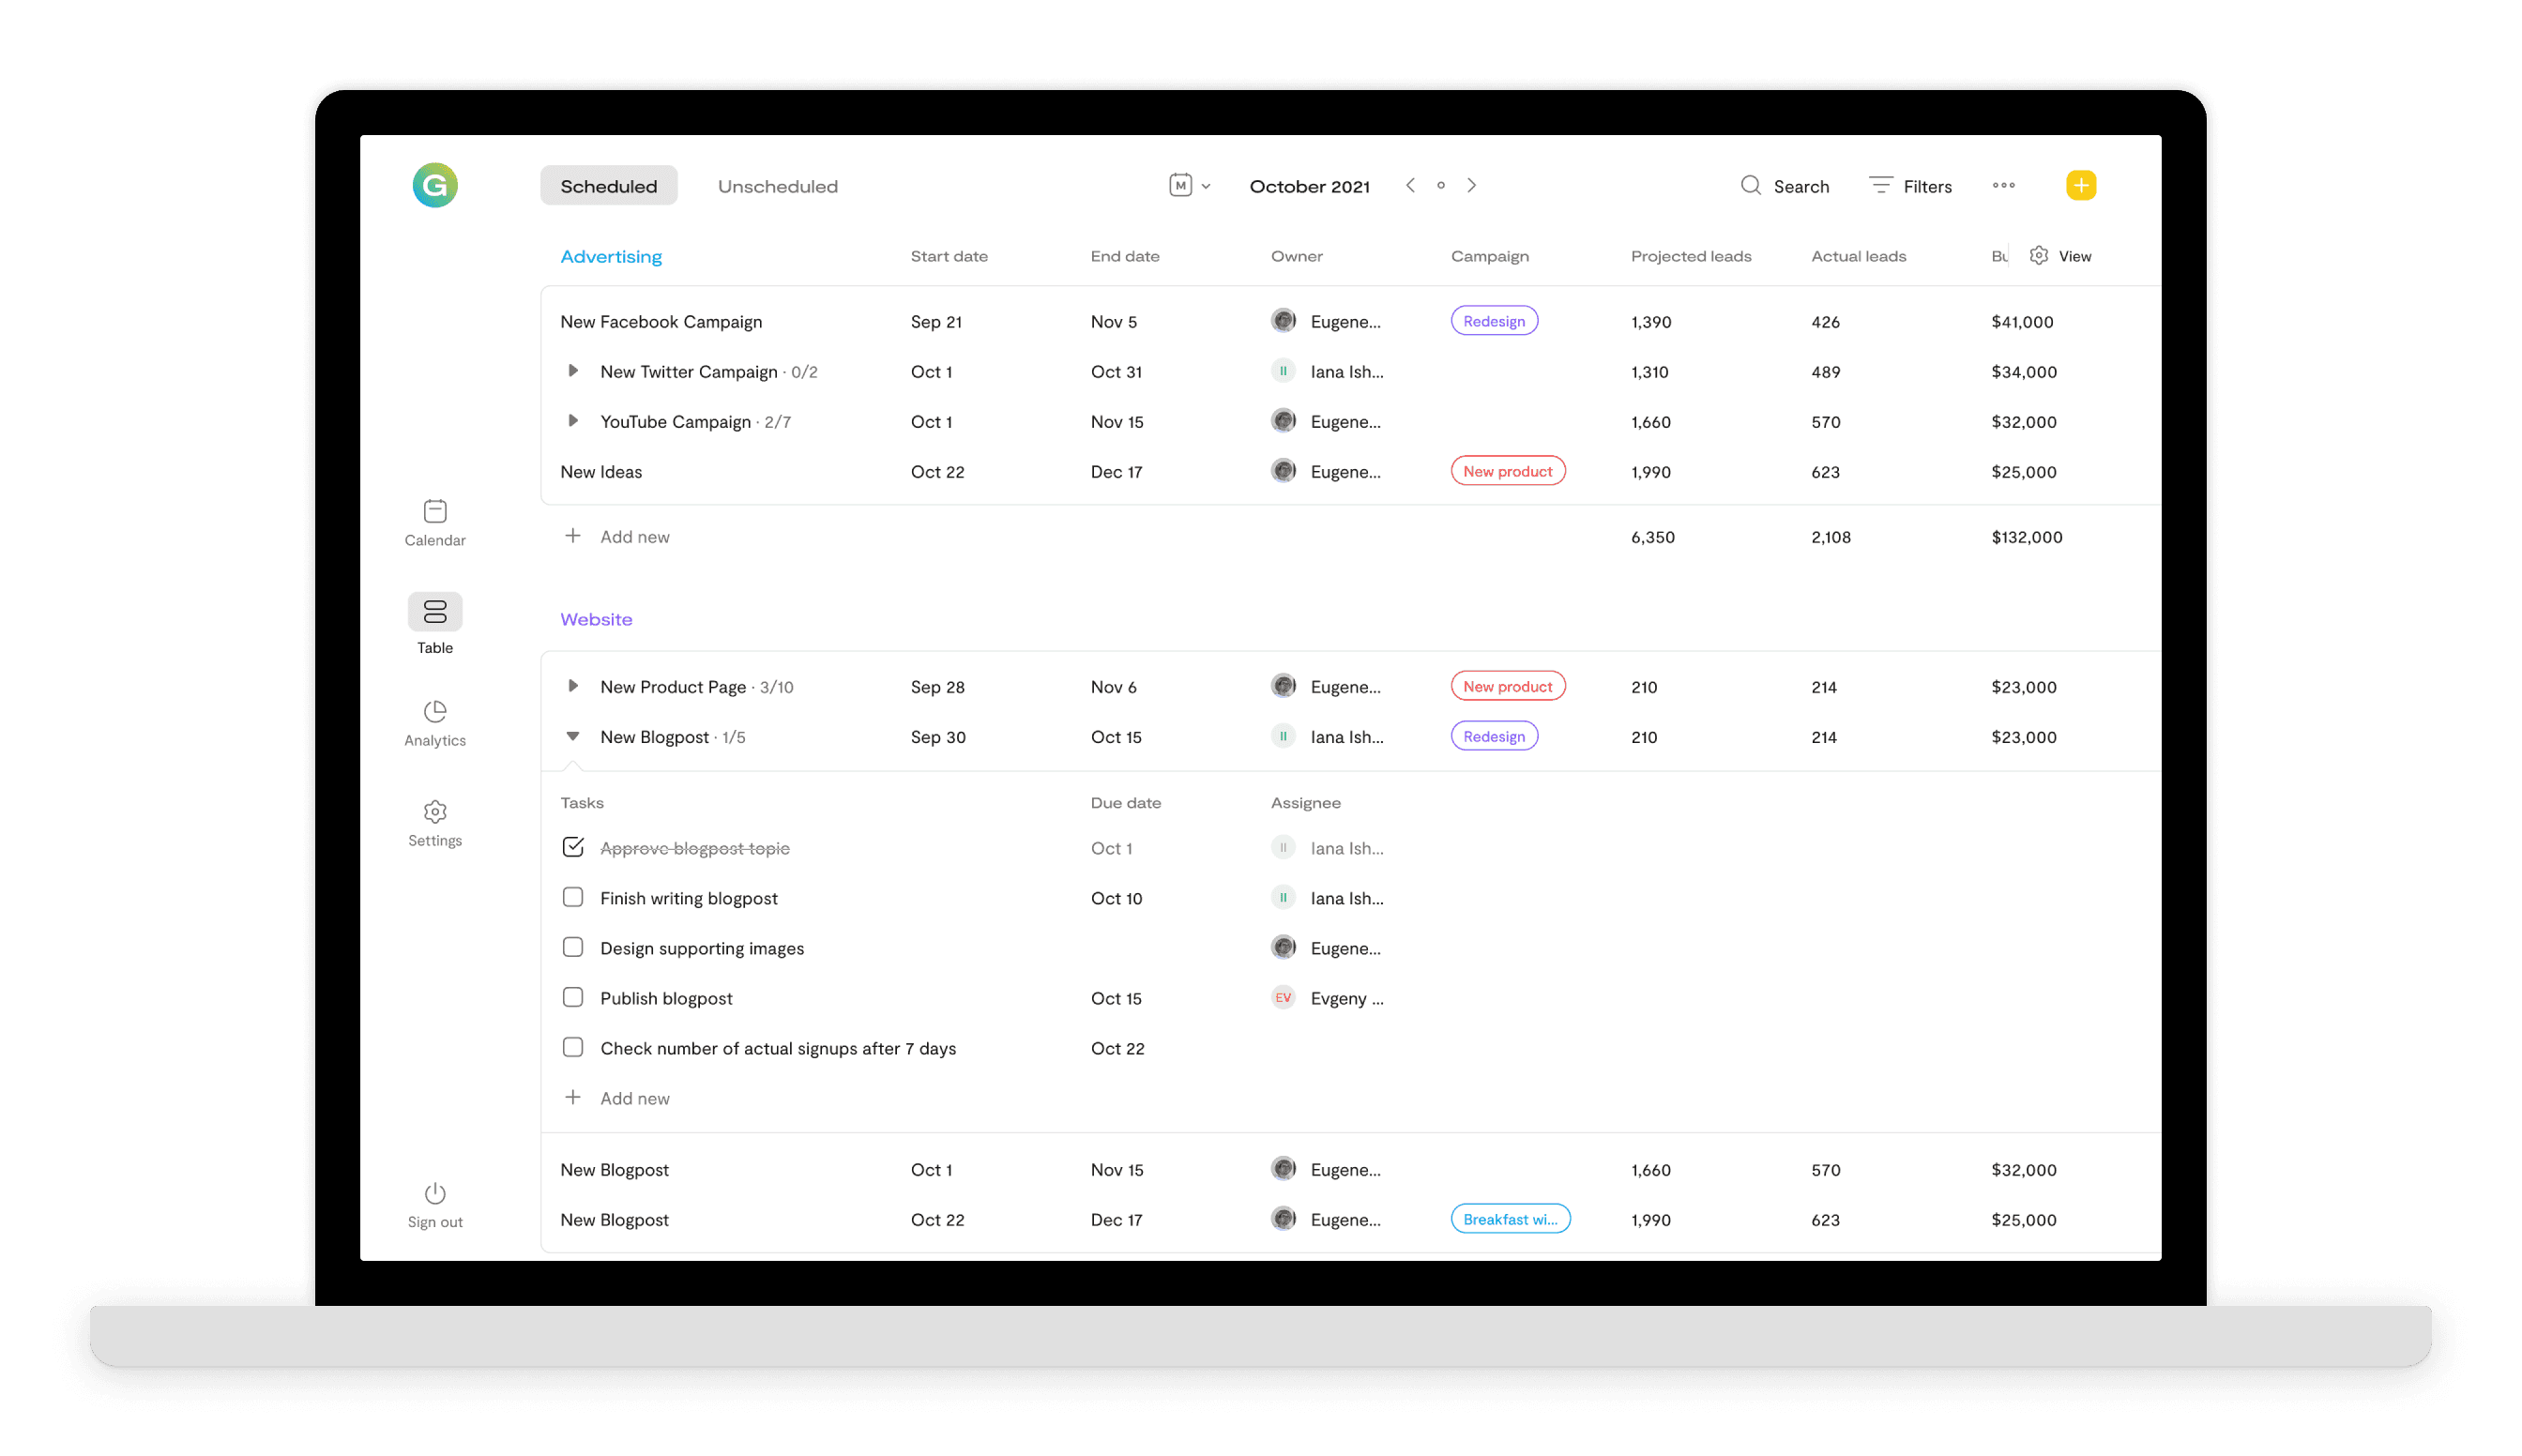Go to next month arrow

coord(1472,185)
